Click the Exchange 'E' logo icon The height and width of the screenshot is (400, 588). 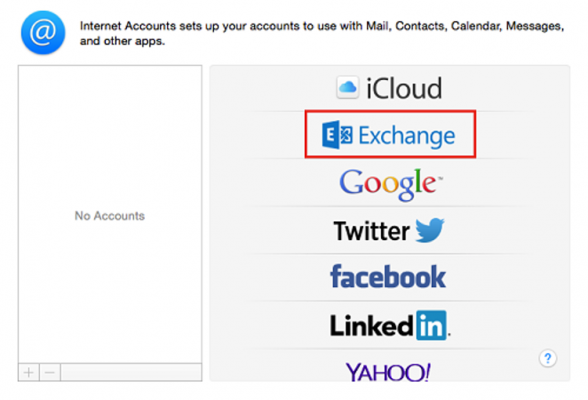pyautogui.click(x=337, y=135)
